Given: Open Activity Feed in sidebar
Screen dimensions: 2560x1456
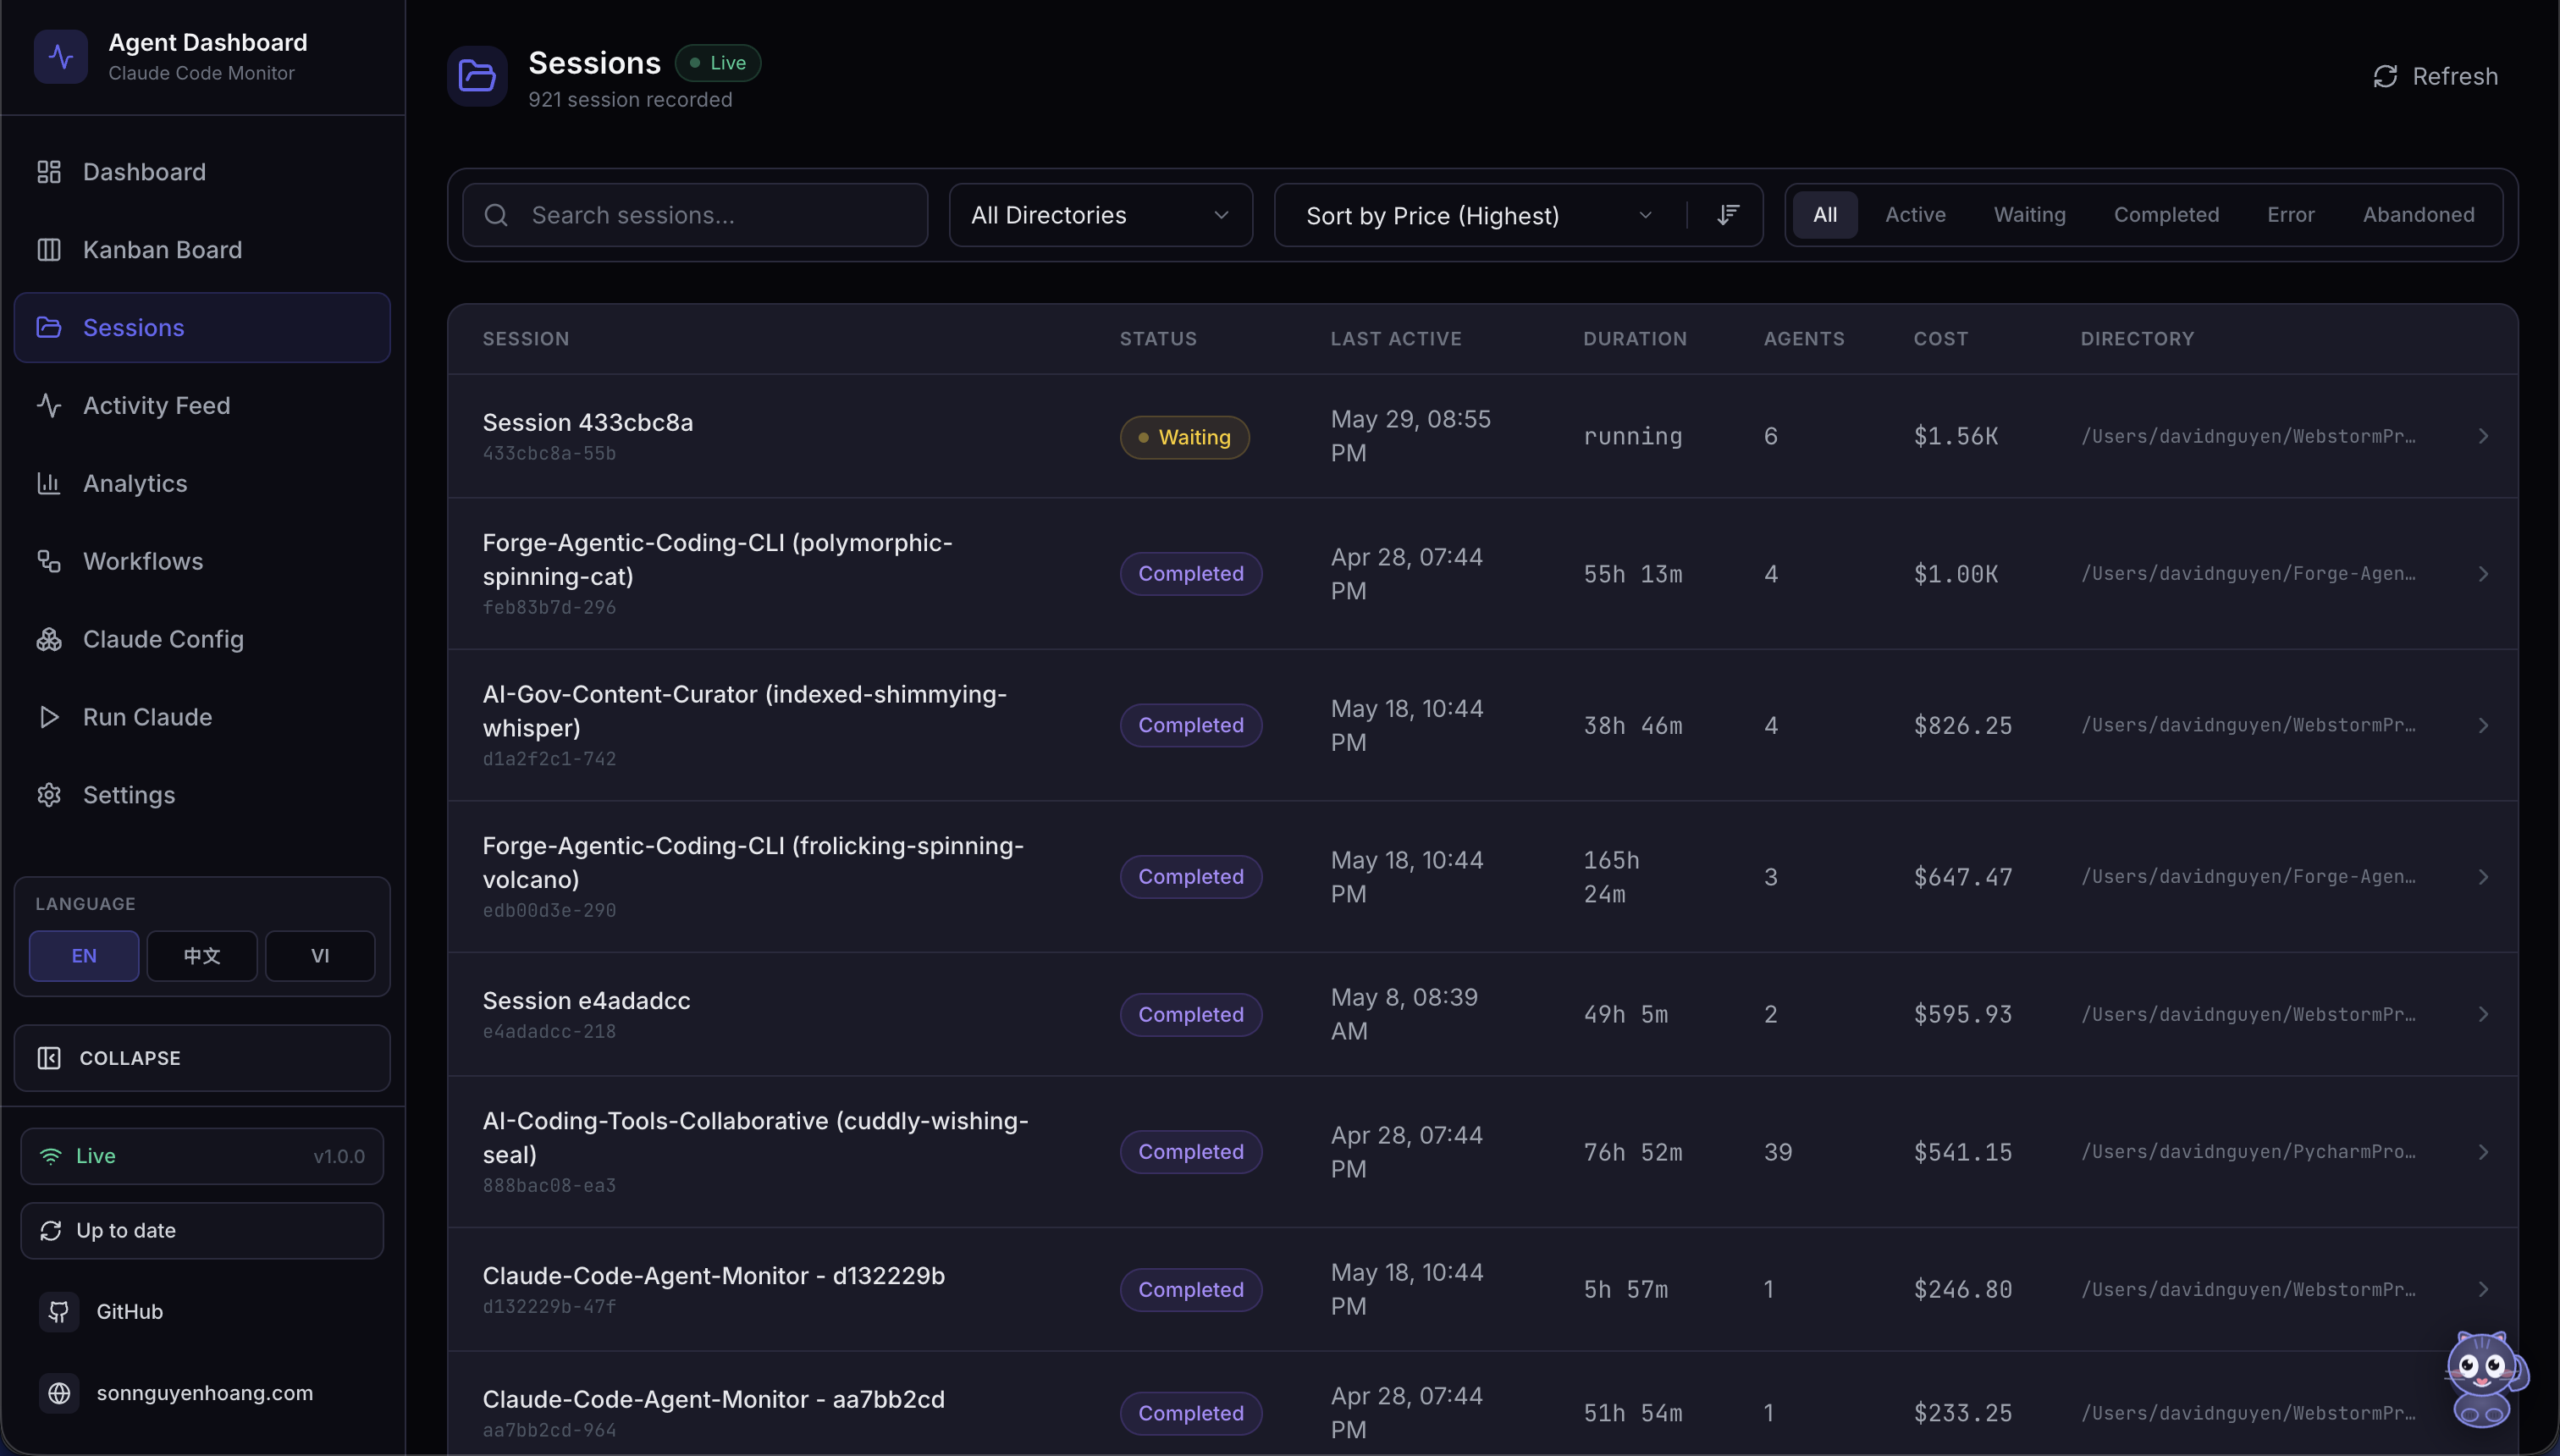Looking at the screenshot, I should [202, 406].
